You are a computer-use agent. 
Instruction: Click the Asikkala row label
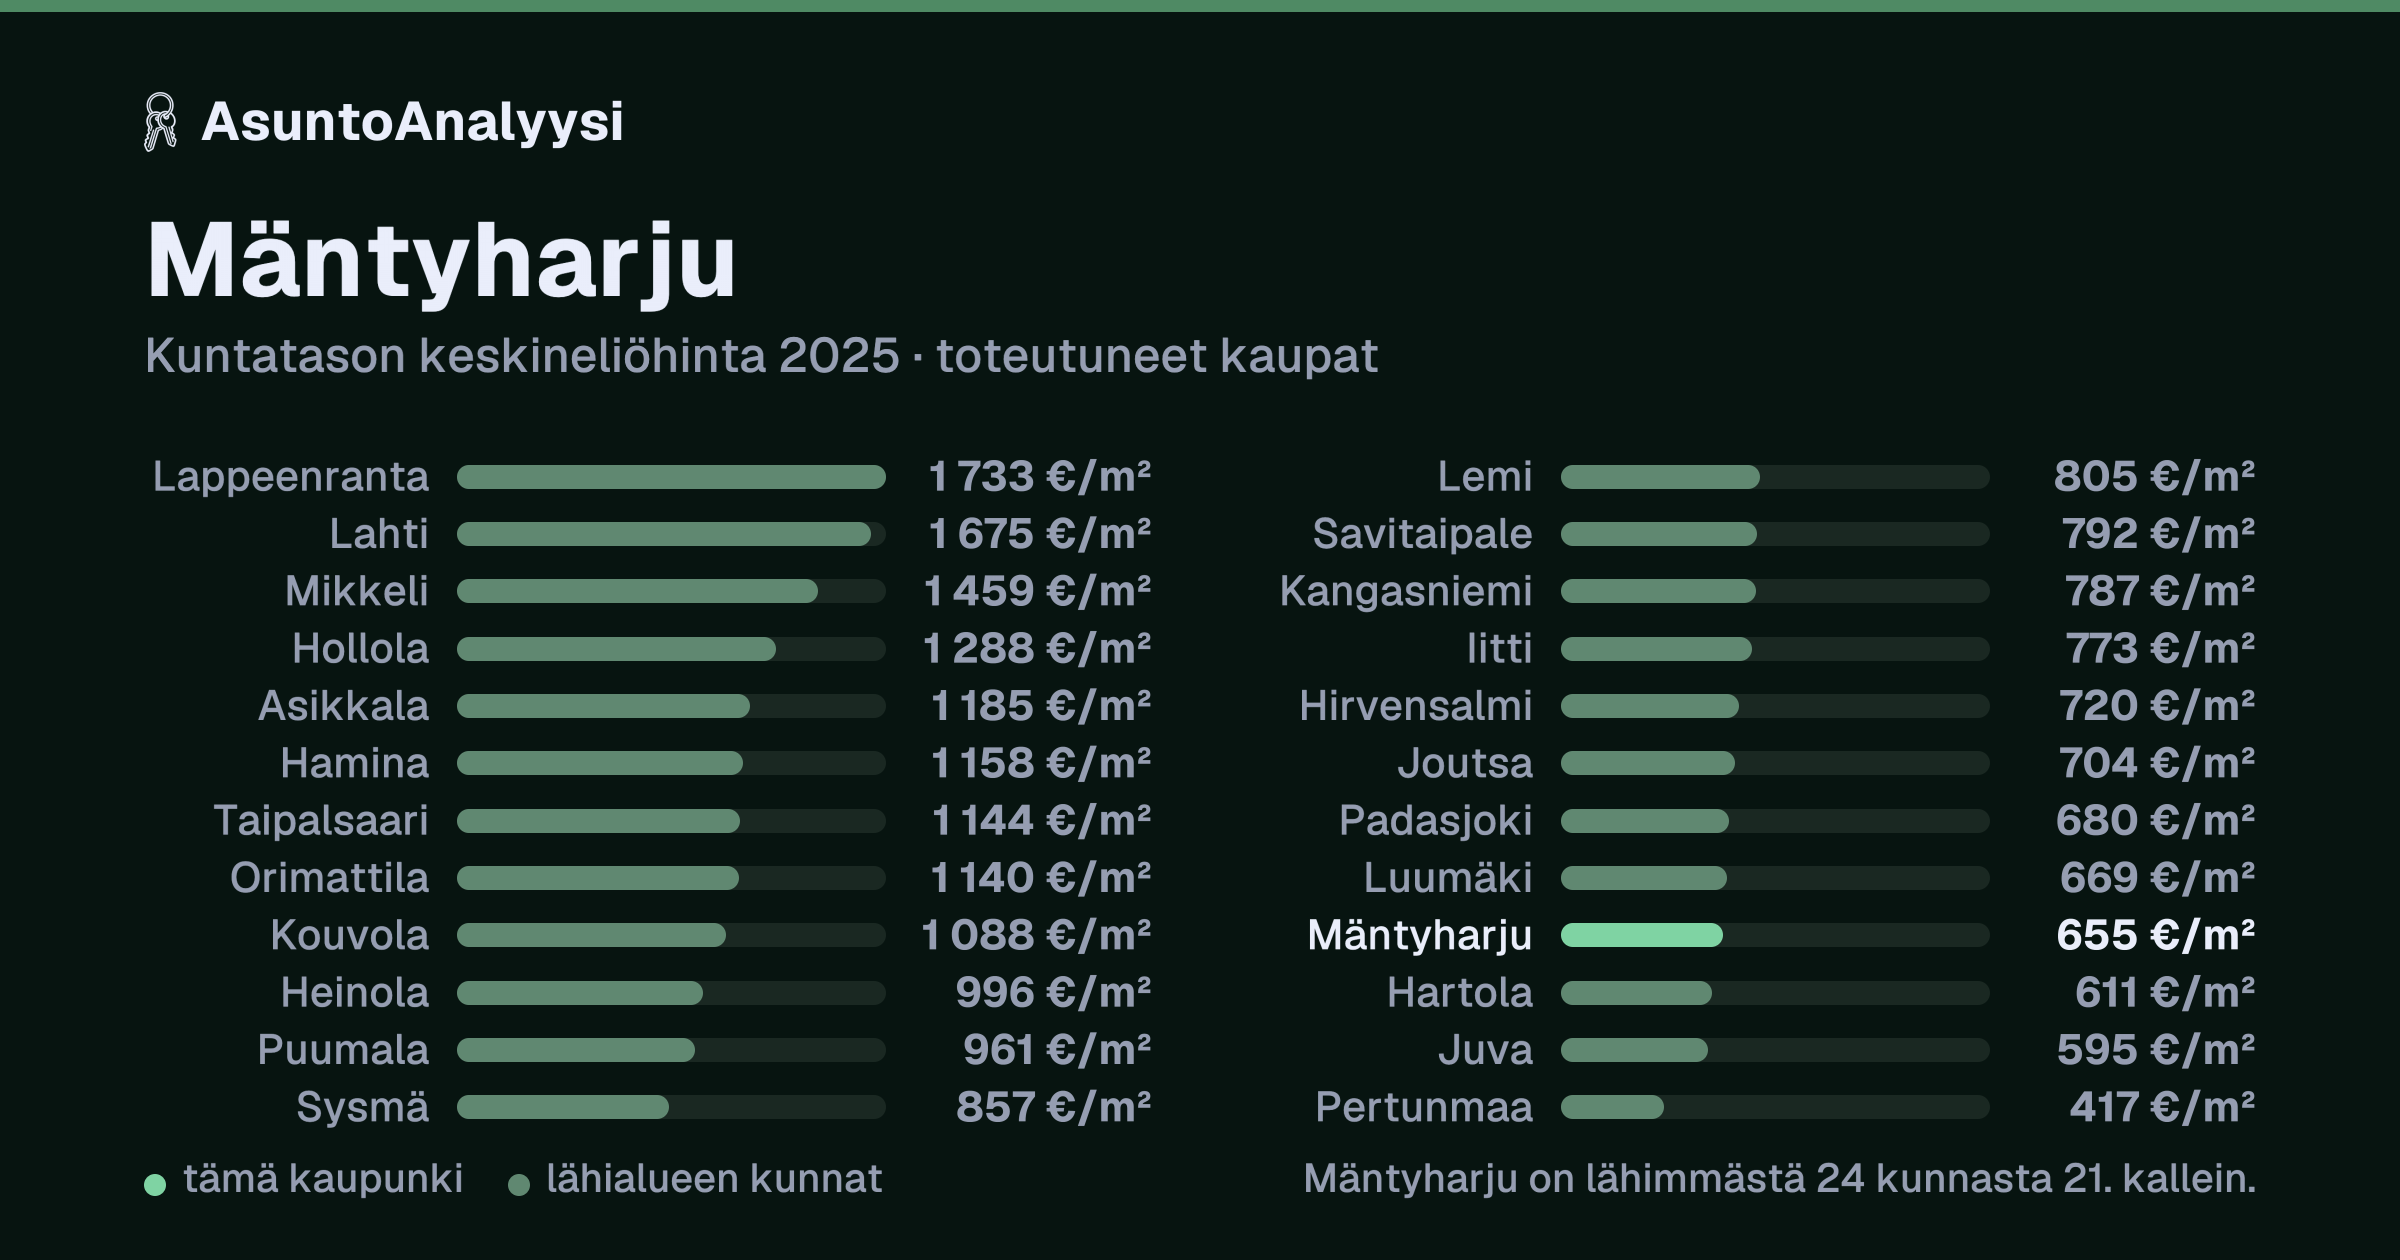coord(343,706)
